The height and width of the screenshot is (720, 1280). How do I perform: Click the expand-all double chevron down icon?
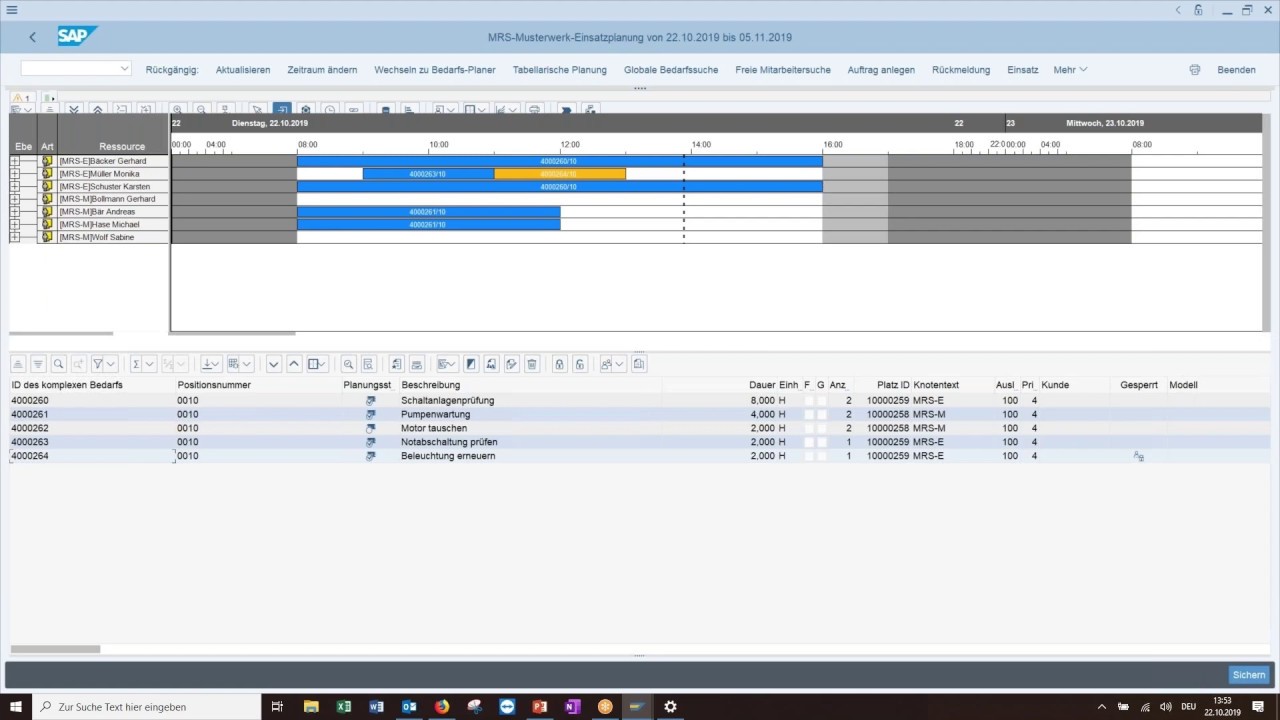click(x=73, y=110)
